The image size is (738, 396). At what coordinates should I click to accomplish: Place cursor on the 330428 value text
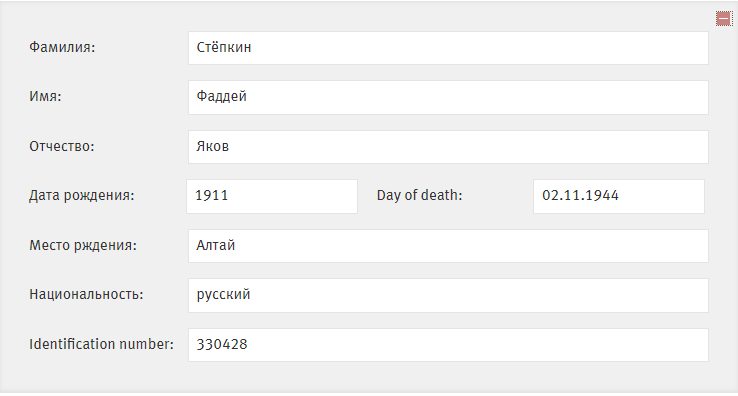point(222,344)
